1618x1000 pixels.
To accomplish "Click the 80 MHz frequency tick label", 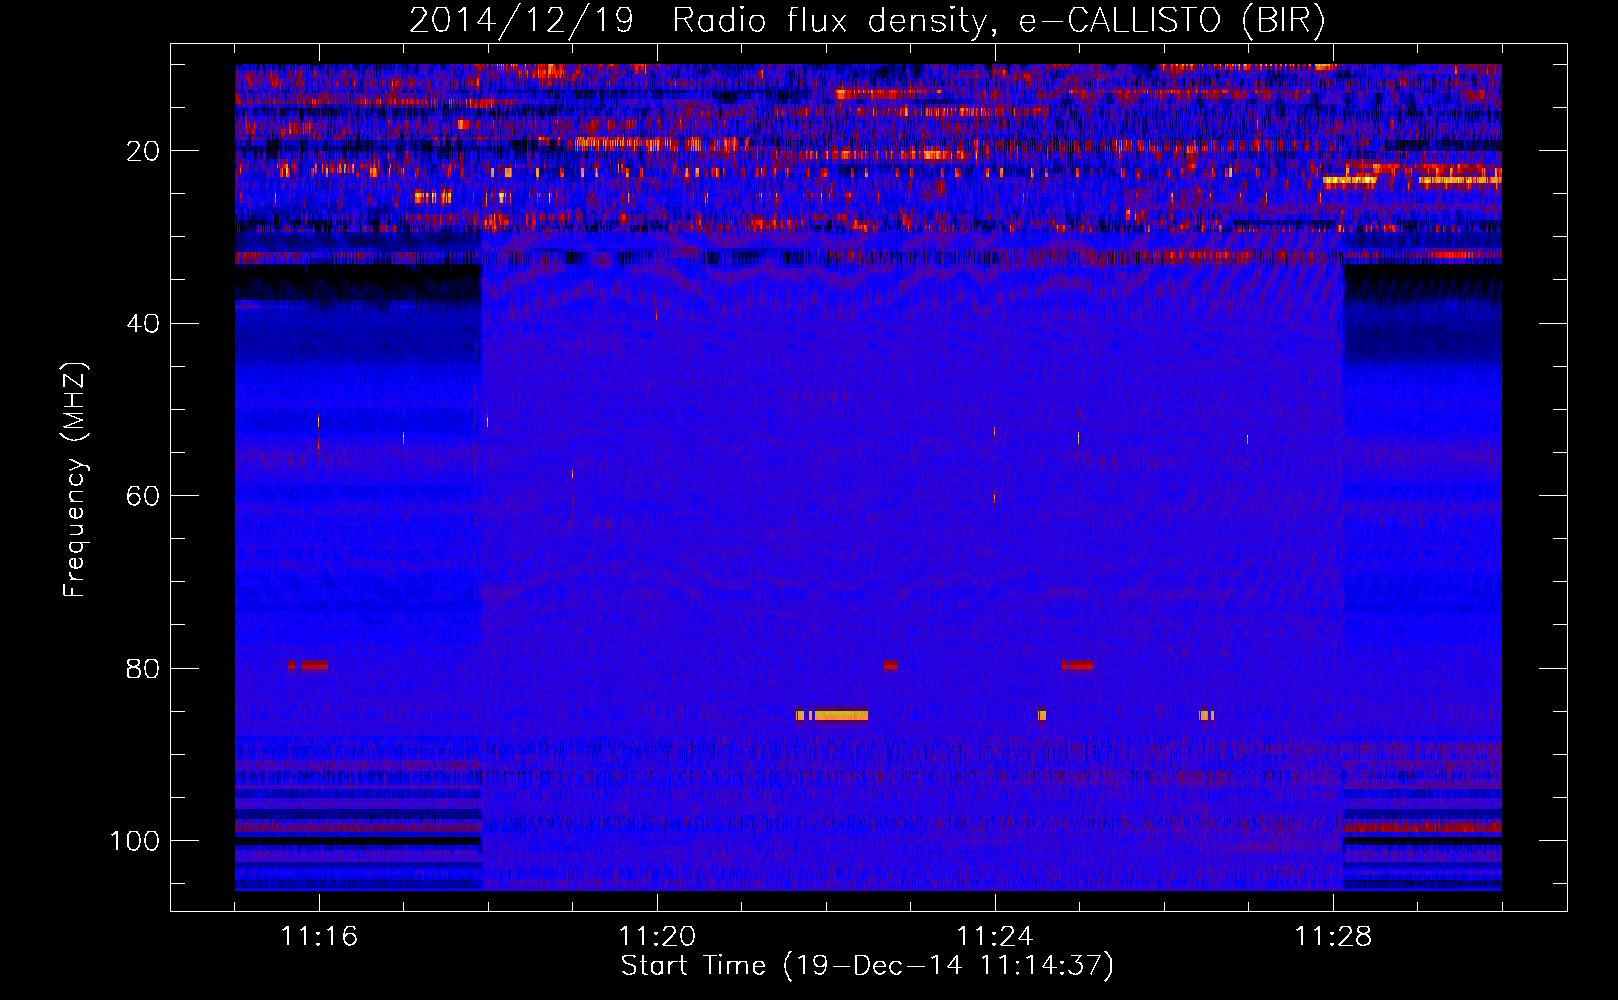I will [144, 669].
